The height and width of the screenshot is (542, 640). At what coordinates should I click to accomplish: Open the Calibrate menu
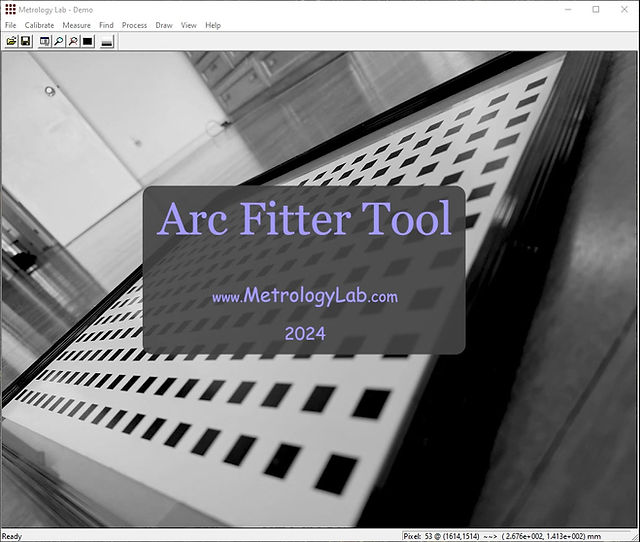tap(39, 25)
